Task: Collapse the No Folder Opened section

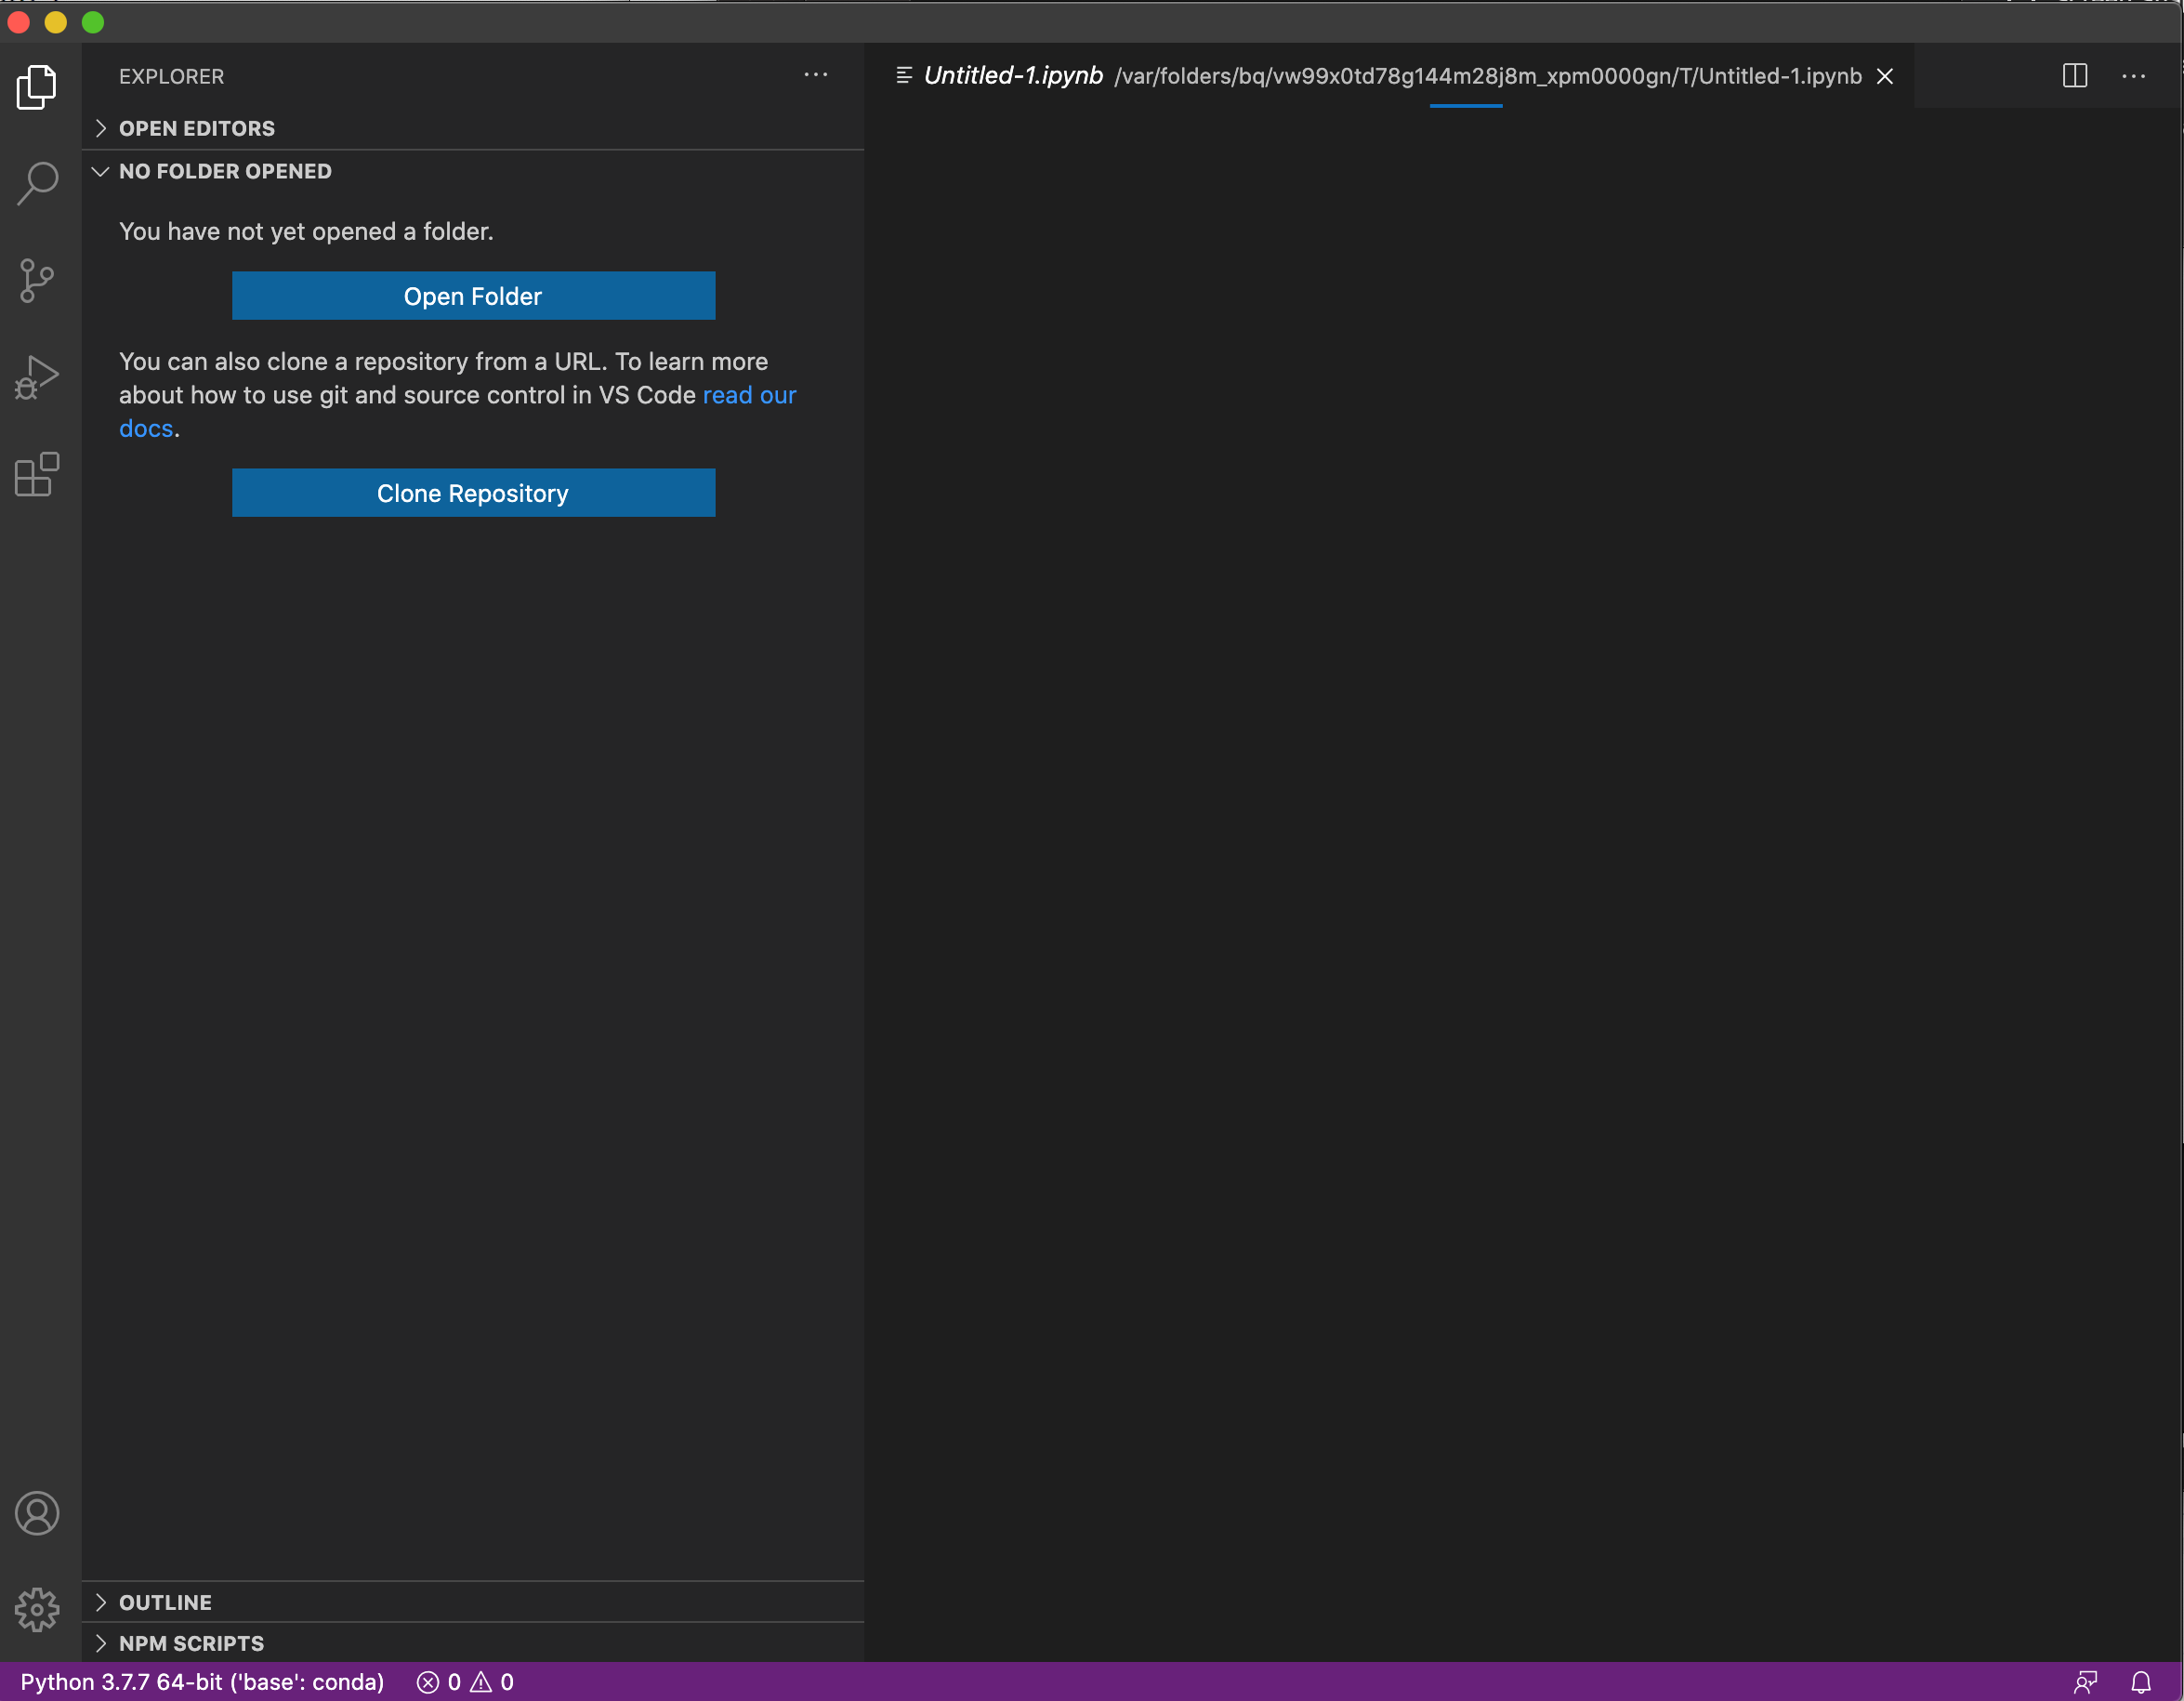Action: pos(473,171)
